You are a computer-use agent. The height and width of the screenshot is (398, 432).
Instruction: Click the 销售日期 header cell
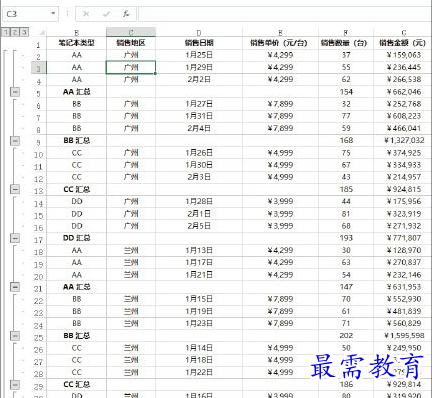(x=199, y=43)
